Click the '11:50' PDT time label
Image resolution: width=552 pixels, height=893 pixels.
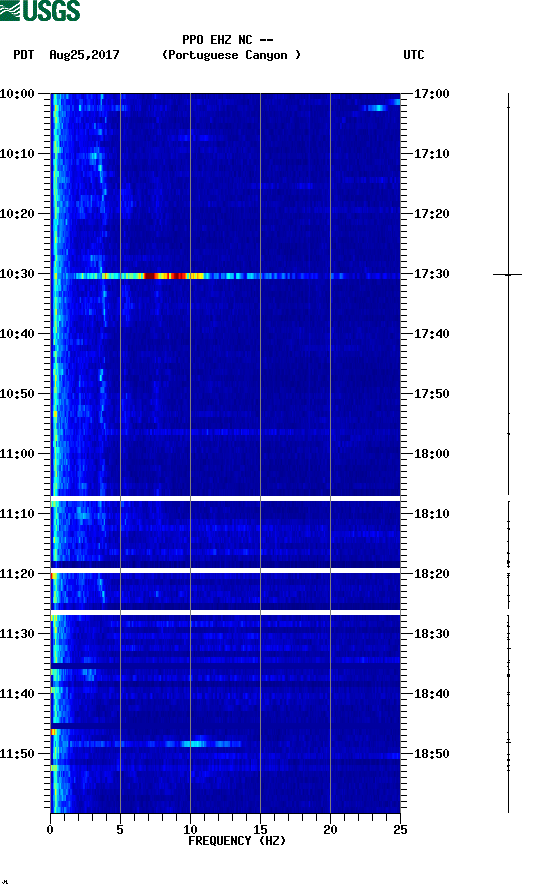[17, 754]
